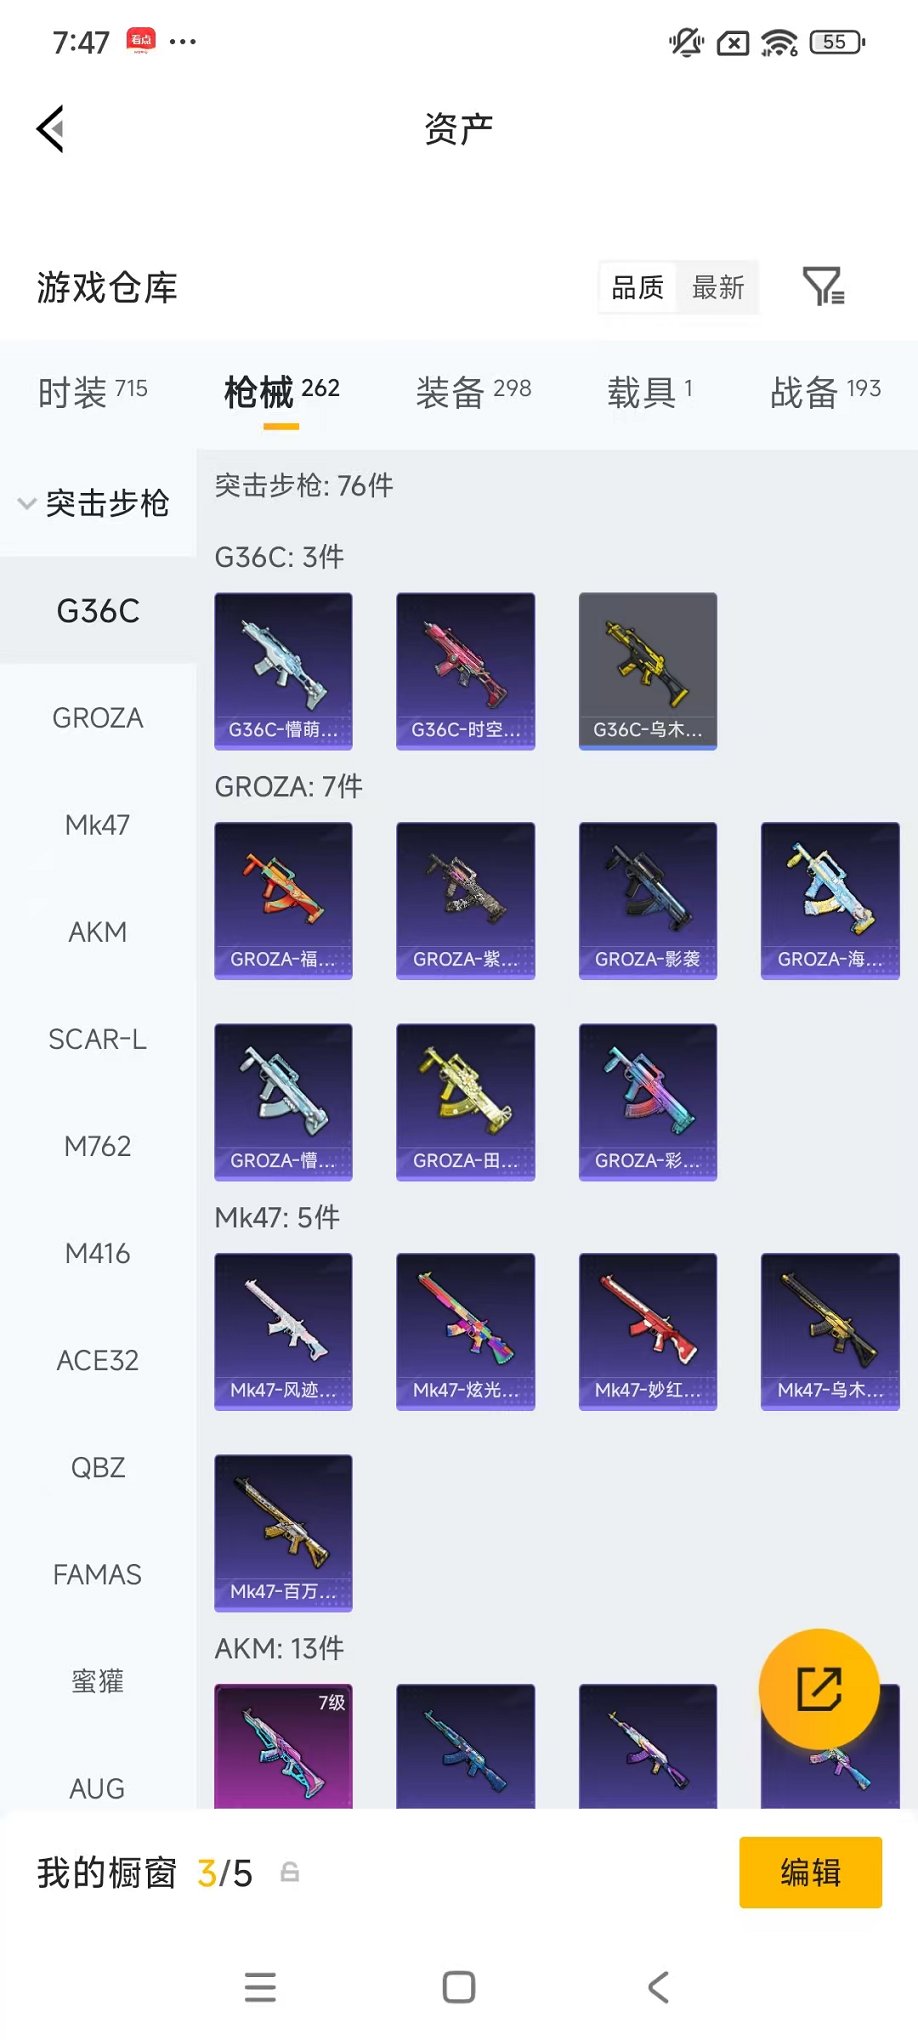Open the 时装 715 tab
This screenshot has width=918, height=2040.
pyautogui.click(x=93, y=392)
